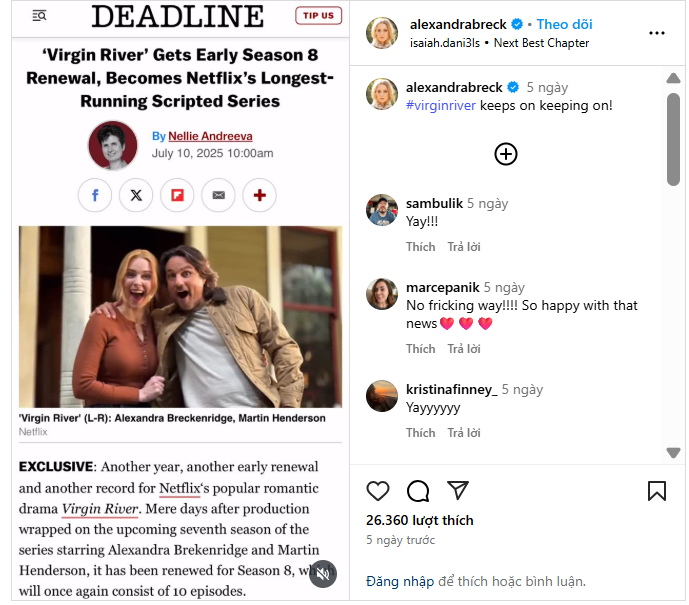Like the post with the heart icon
Viewport: 689px width, 605px height.
click(x=378, y=491)
